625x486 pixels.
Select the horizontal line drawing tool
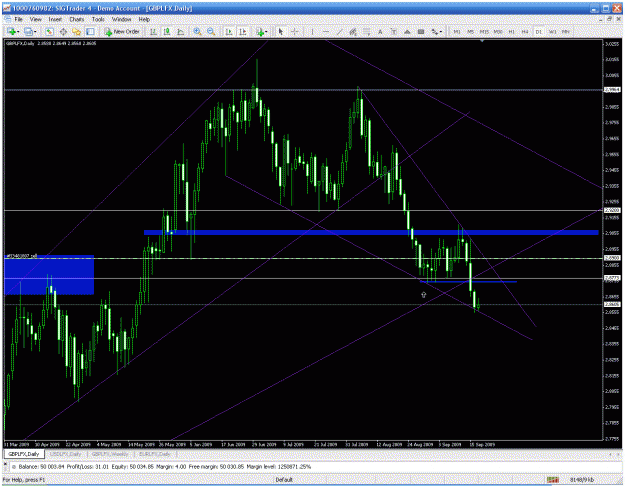[326, 31]
